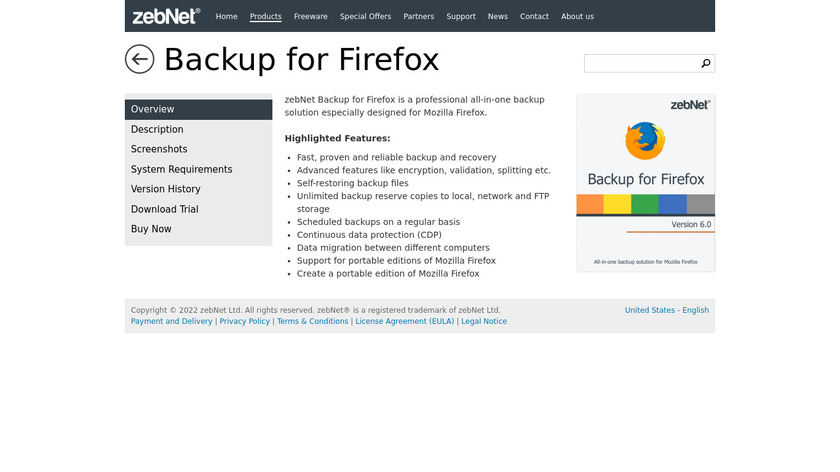
Task: Open the Terms & Conditions link
Action: [312, 321]
